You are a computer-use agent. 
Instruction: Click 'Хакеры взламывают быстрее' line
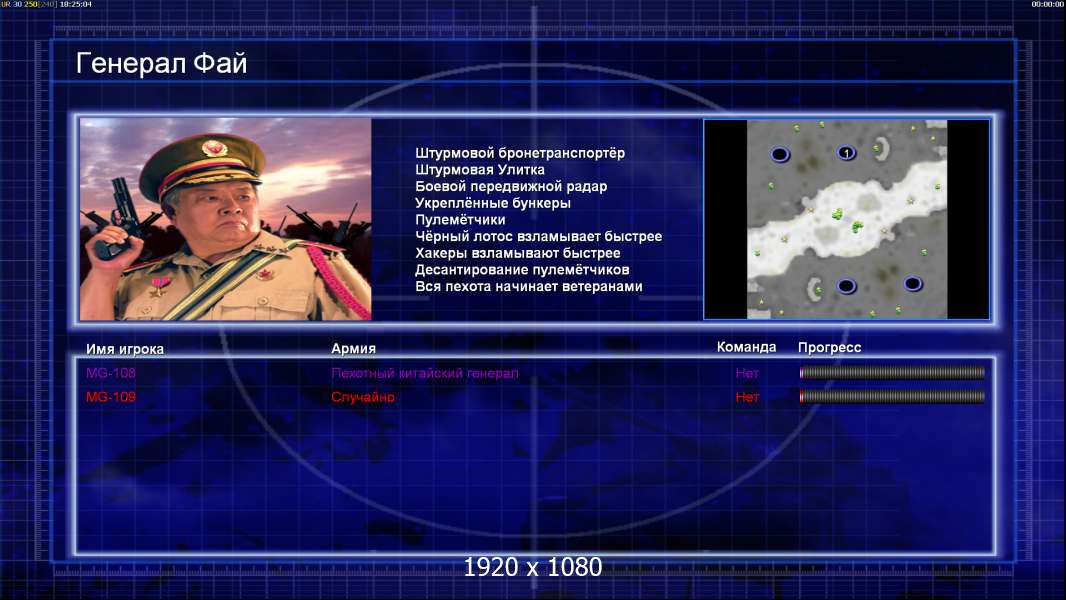click(x=518, y=253)
